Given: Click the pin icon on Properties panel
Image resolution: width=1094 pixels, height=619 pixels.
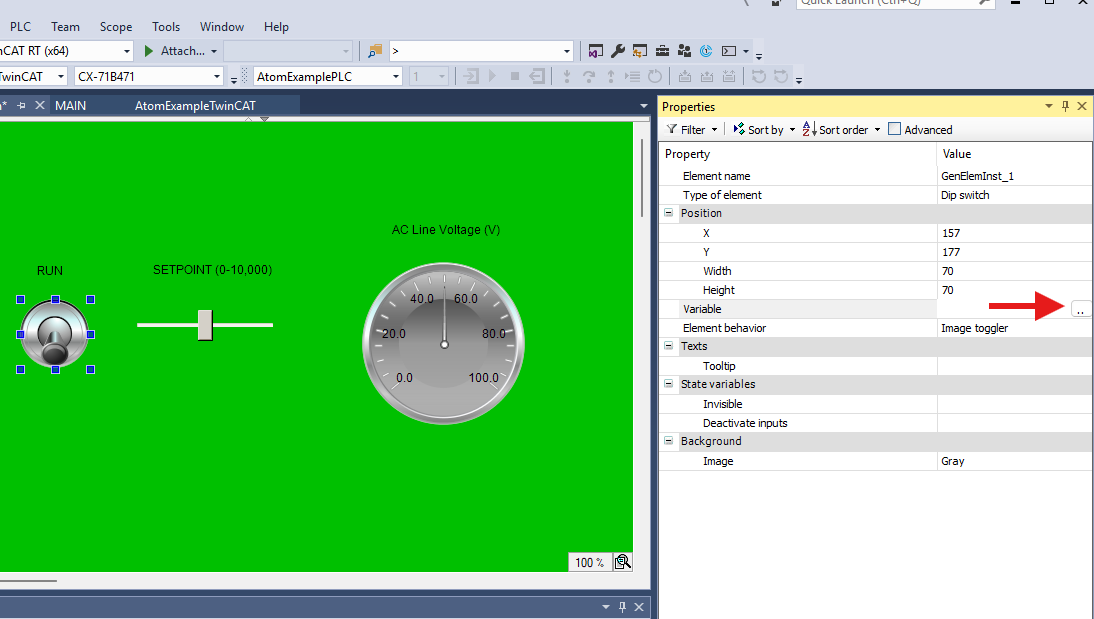Looking at the screenshot, I should tap(1064, 106).
